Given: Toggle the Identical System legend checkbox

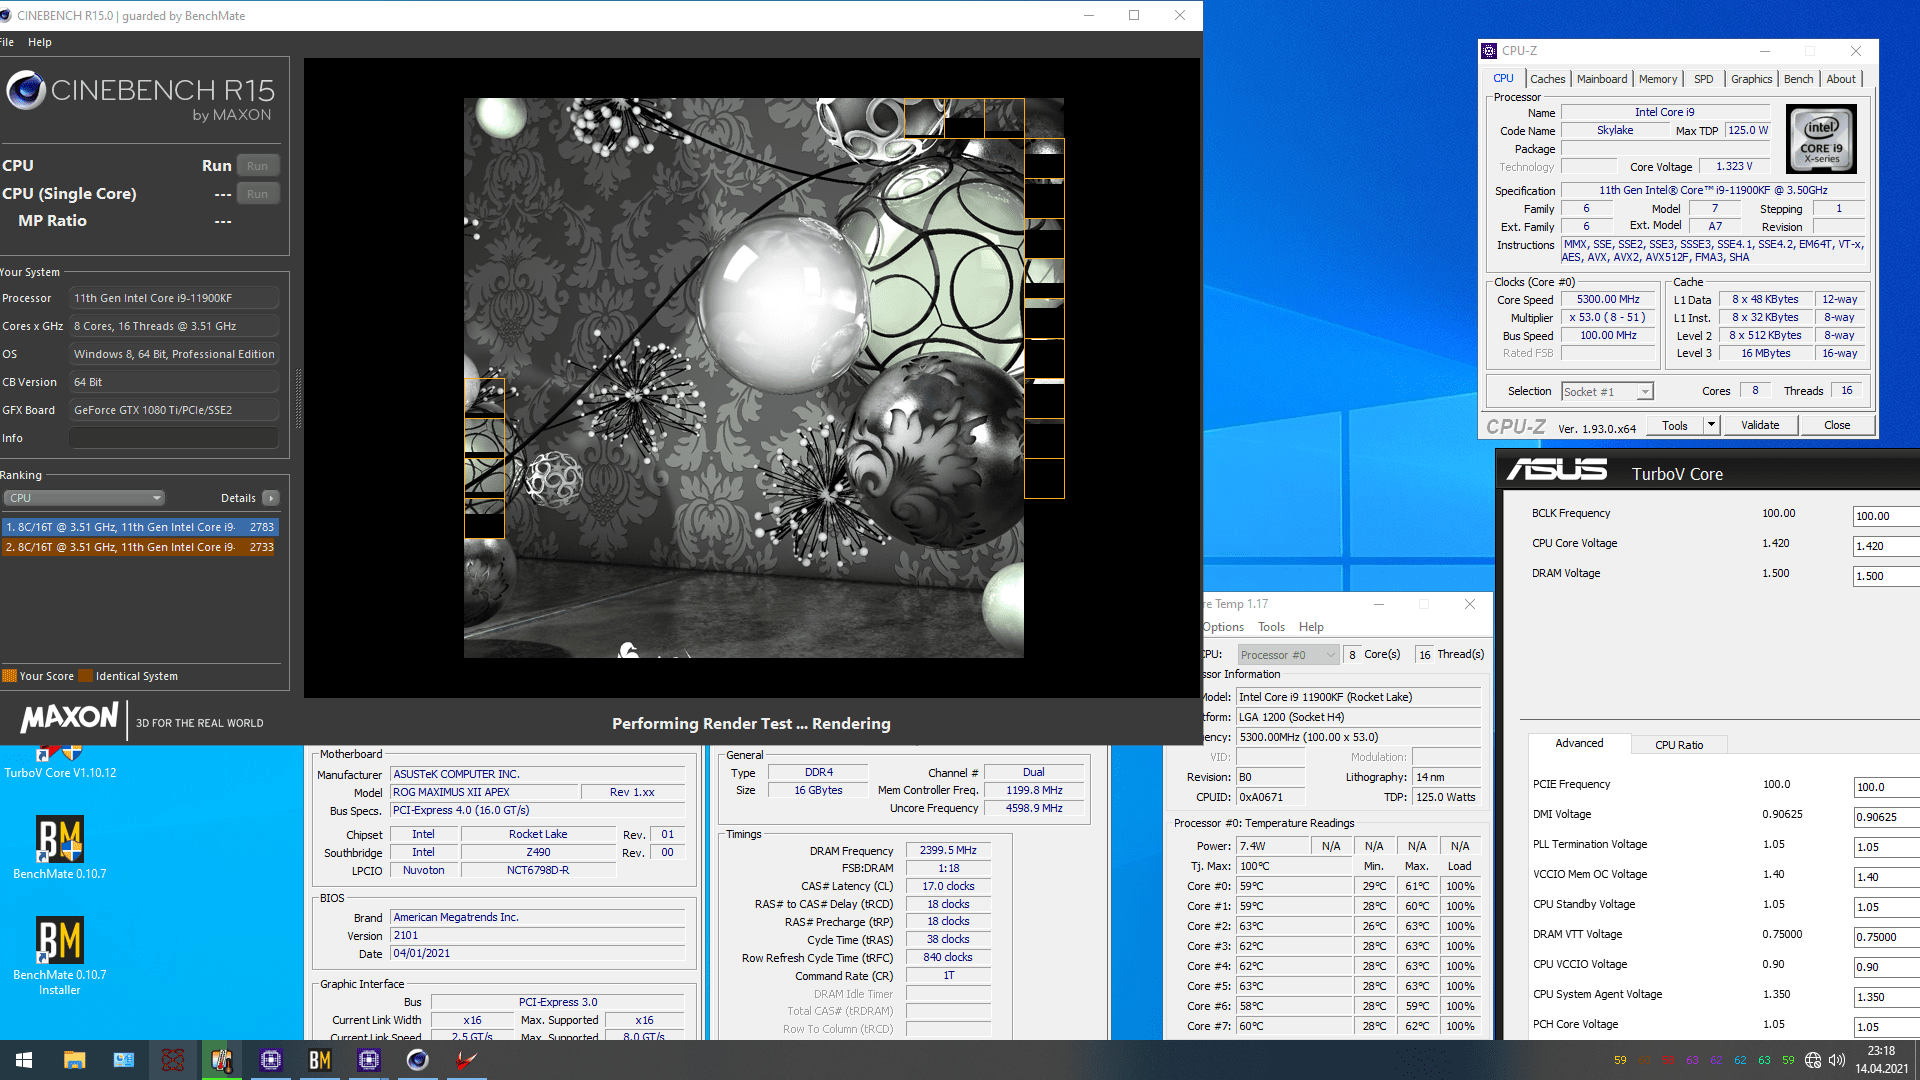Looking at the screenshot, I should 85,676.
